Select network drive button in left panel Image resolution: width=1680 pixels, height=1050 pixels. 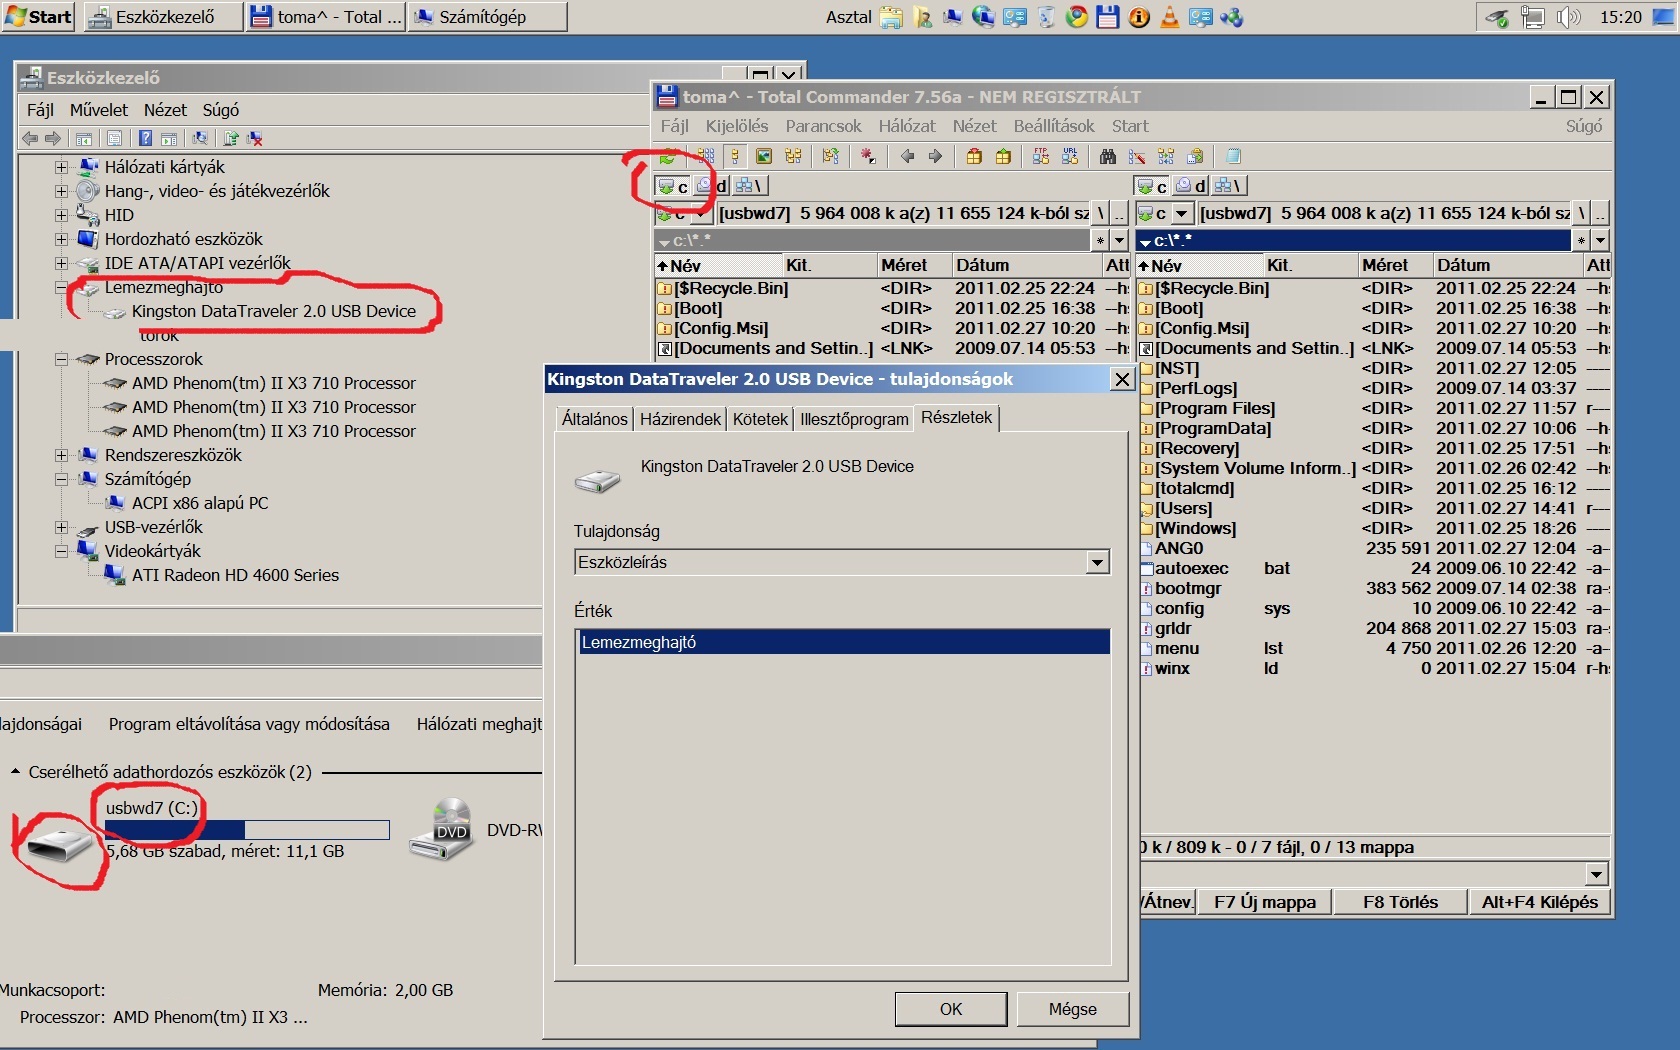tap(749, 186)
